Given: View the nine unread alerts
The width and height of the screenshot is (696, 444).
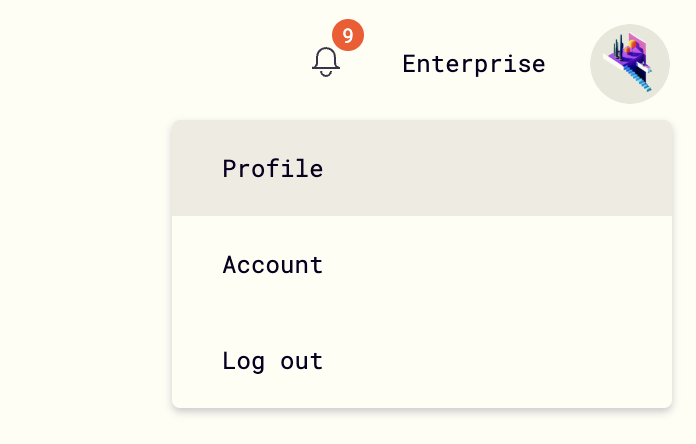Looking at the screenshot, I should pyautogui.click(x=348, y=35).
